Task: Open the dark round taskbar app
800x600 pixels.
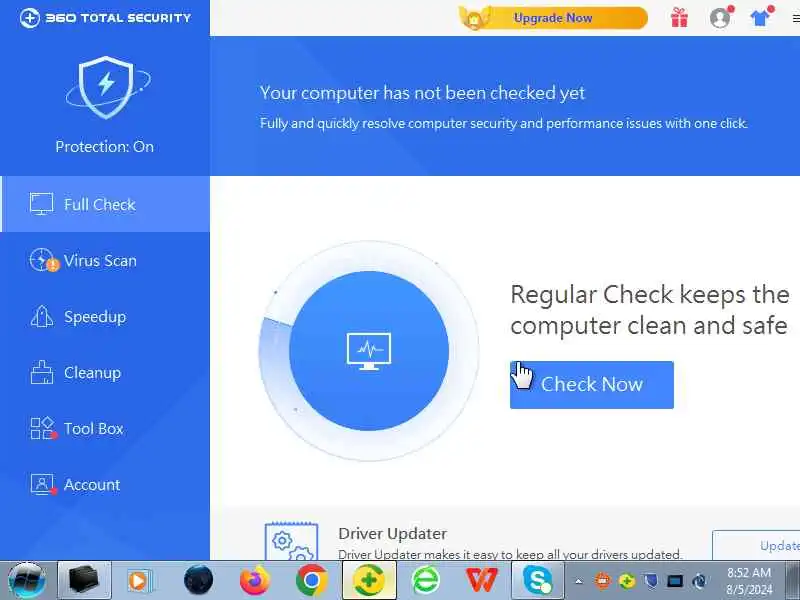Action: pyautogui.click(x=198, y=581)
